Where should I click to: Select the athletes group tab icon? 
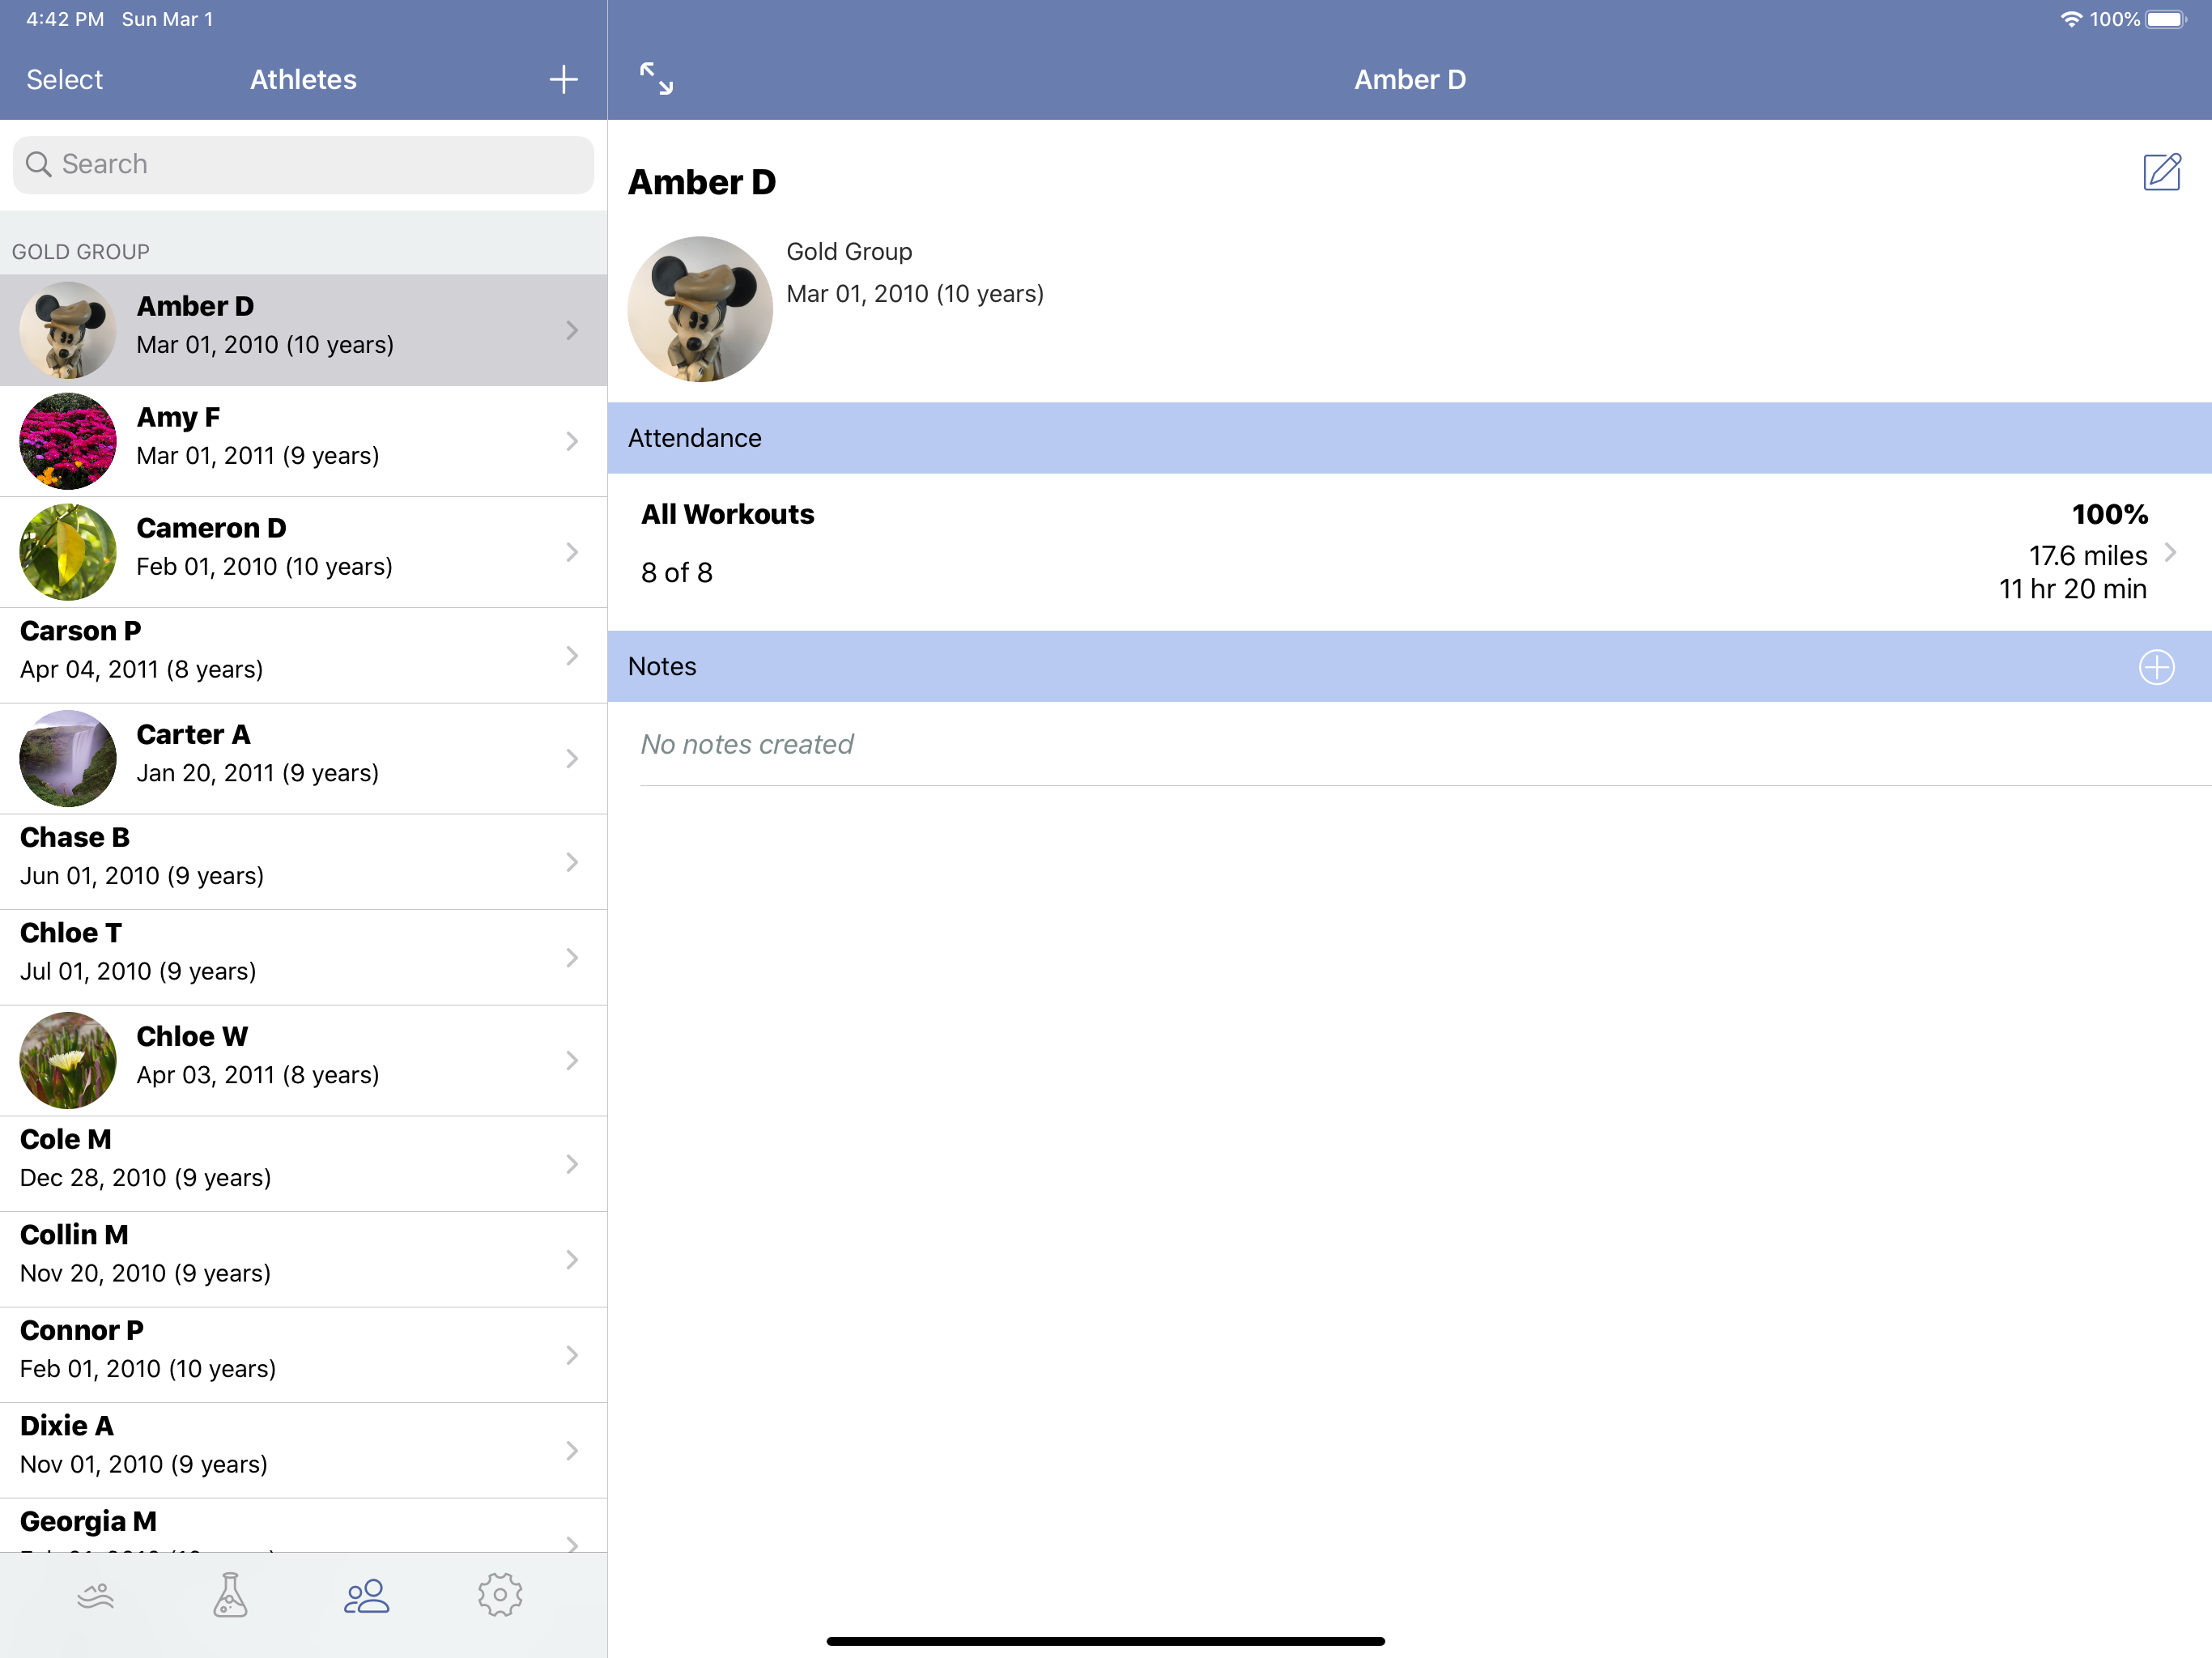click(366, 1595)
